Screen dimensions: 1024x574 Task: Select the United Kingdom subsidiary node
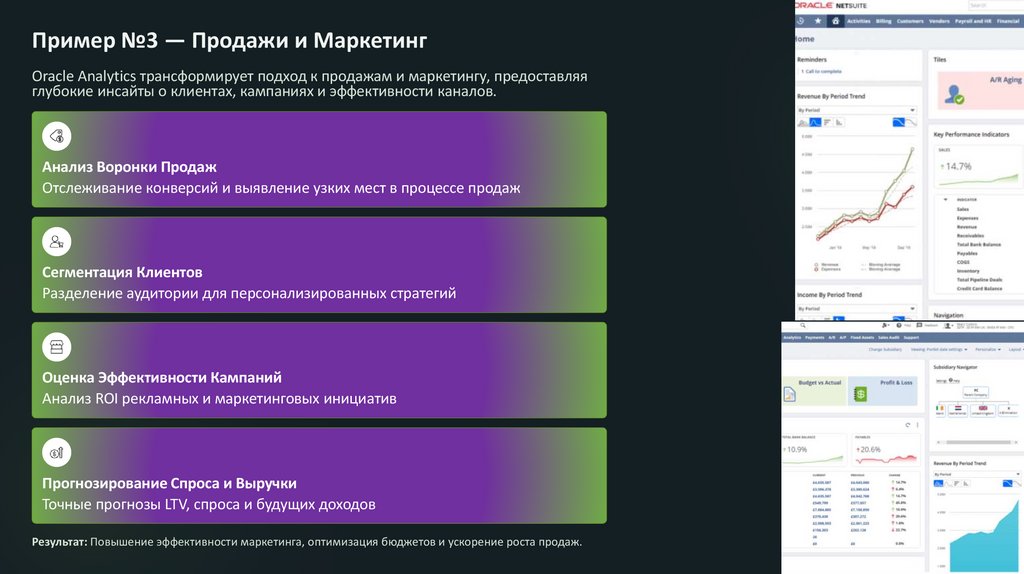coord(982,410)
